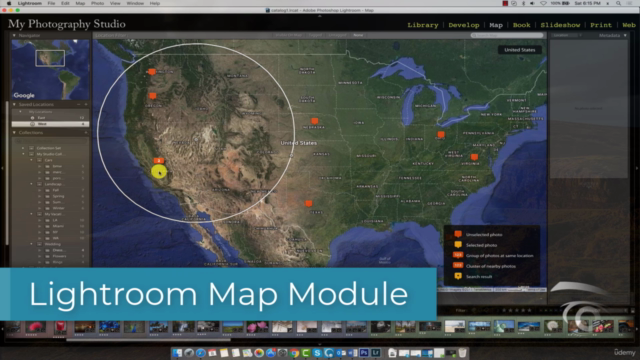Click the orange photo pin in Oregon
The image size is (640, 360).
(x=153, y=96)
